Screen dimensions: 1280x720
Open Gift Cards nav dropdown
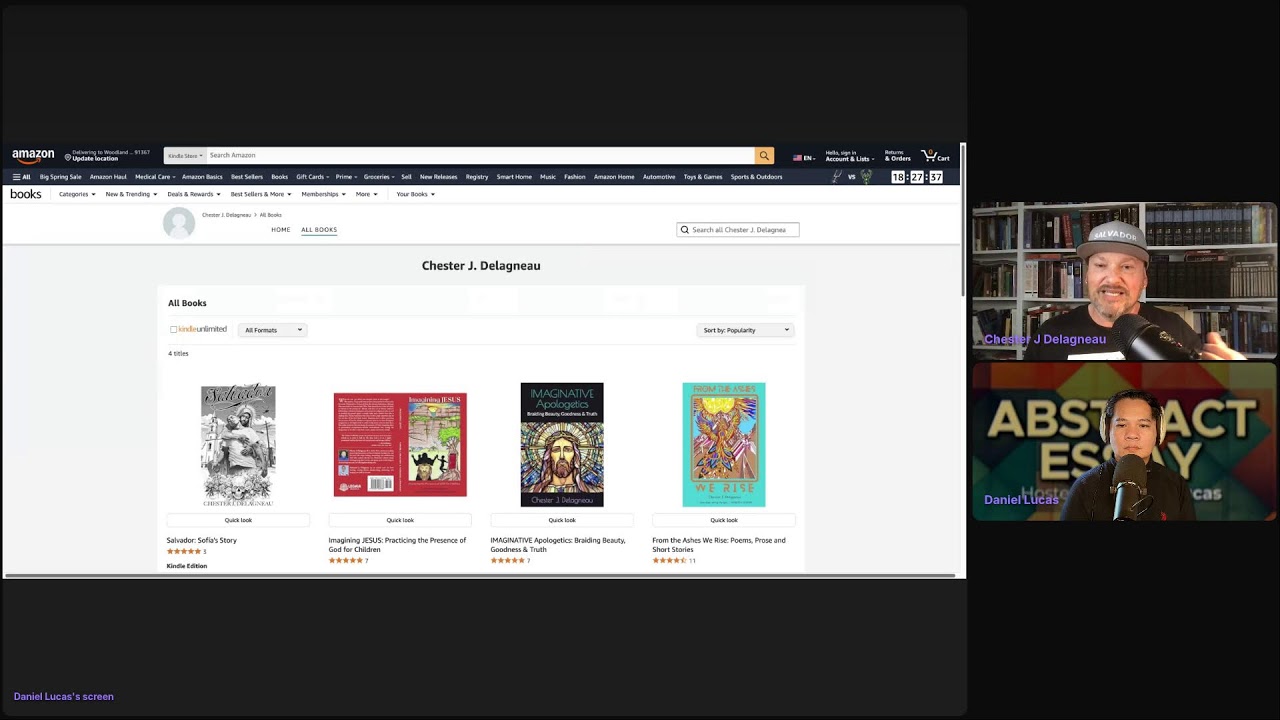point(312,177)
